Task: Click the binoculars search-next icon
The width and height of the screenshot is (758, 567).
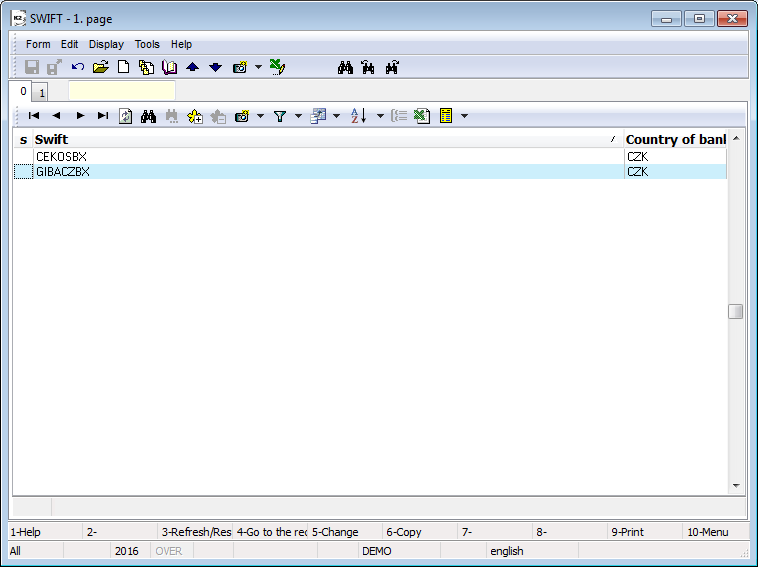Action: 392,68
